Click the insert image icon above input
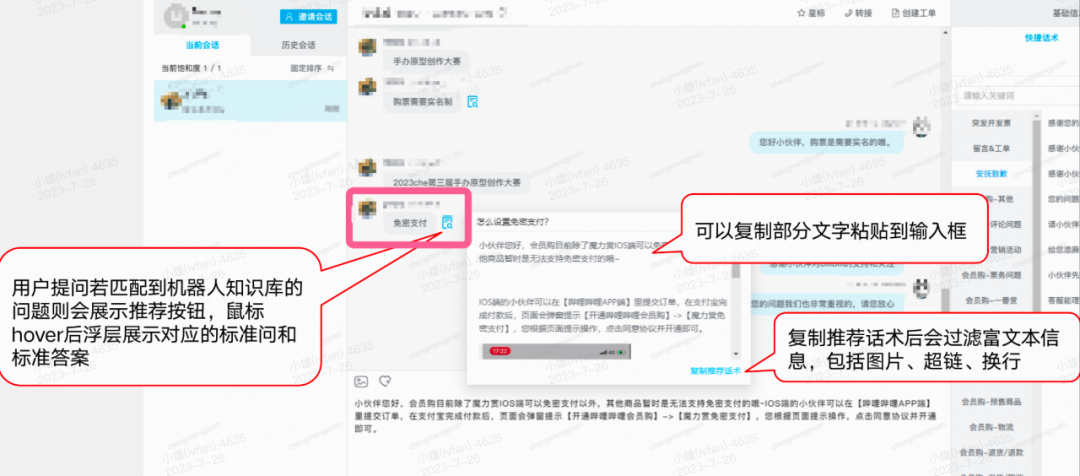The width and height of the screenshot is (1080, 476). pos(361,381)
